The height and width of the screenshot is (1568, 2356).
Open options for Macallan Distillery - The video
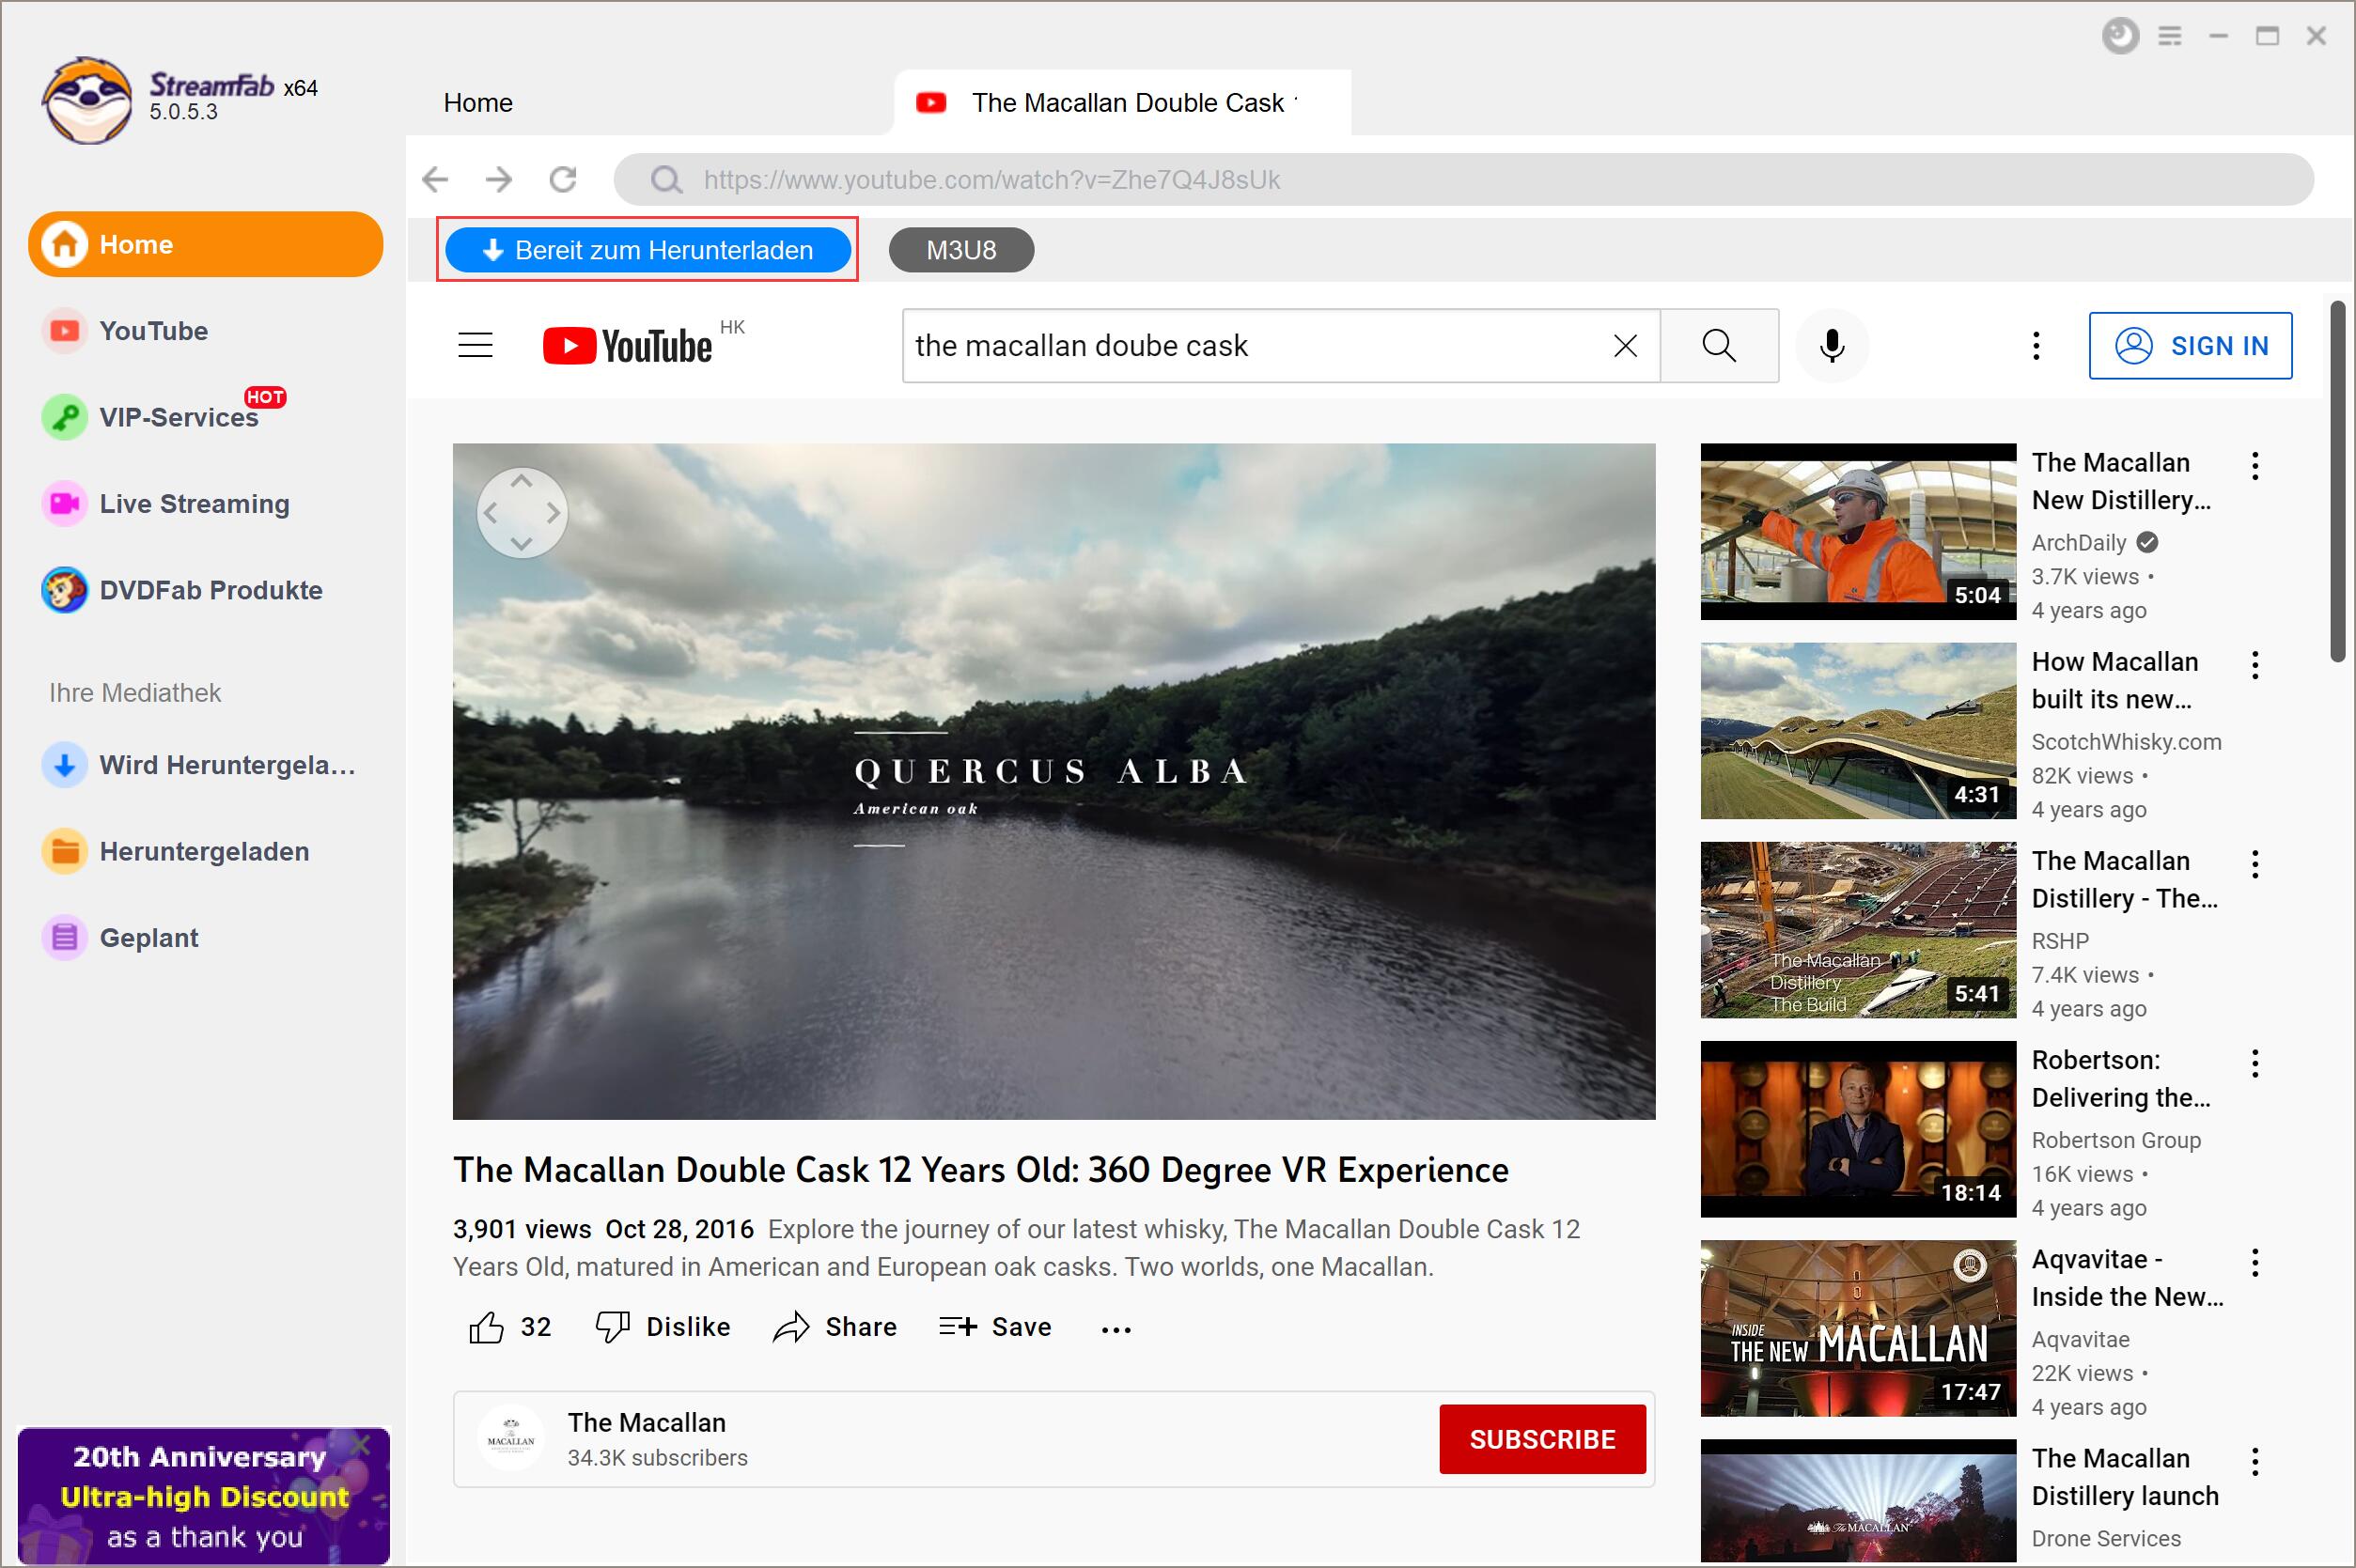tap(2255, 864)
